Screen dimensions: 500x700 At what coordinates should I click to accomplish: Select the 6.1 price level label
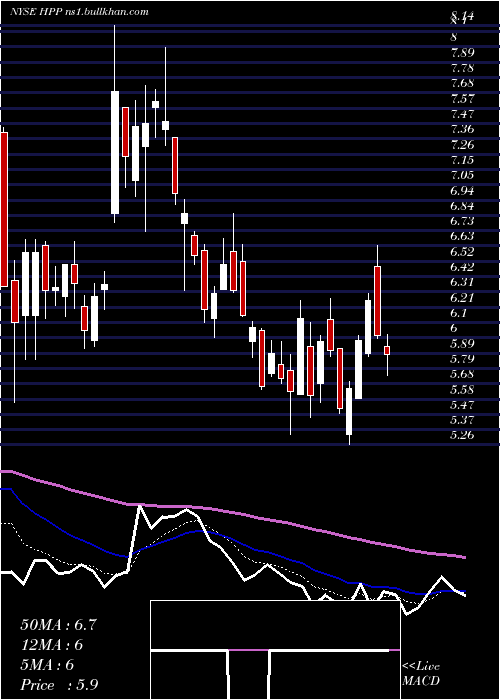point(459,313)
